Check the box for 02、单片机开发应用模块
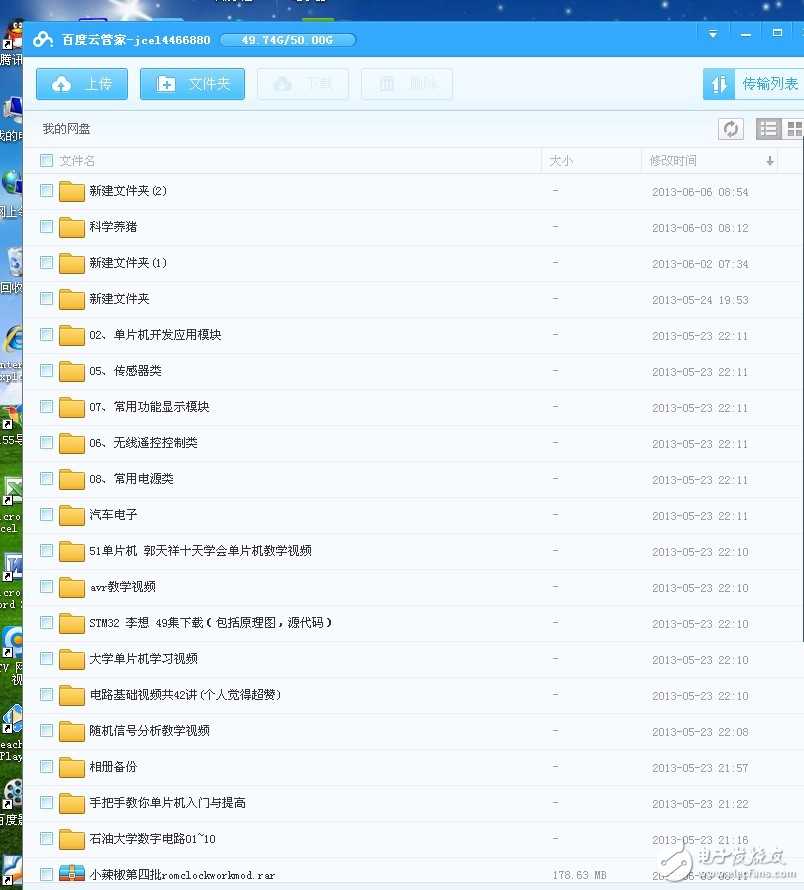The image size is (804, 890). (47, 334)
